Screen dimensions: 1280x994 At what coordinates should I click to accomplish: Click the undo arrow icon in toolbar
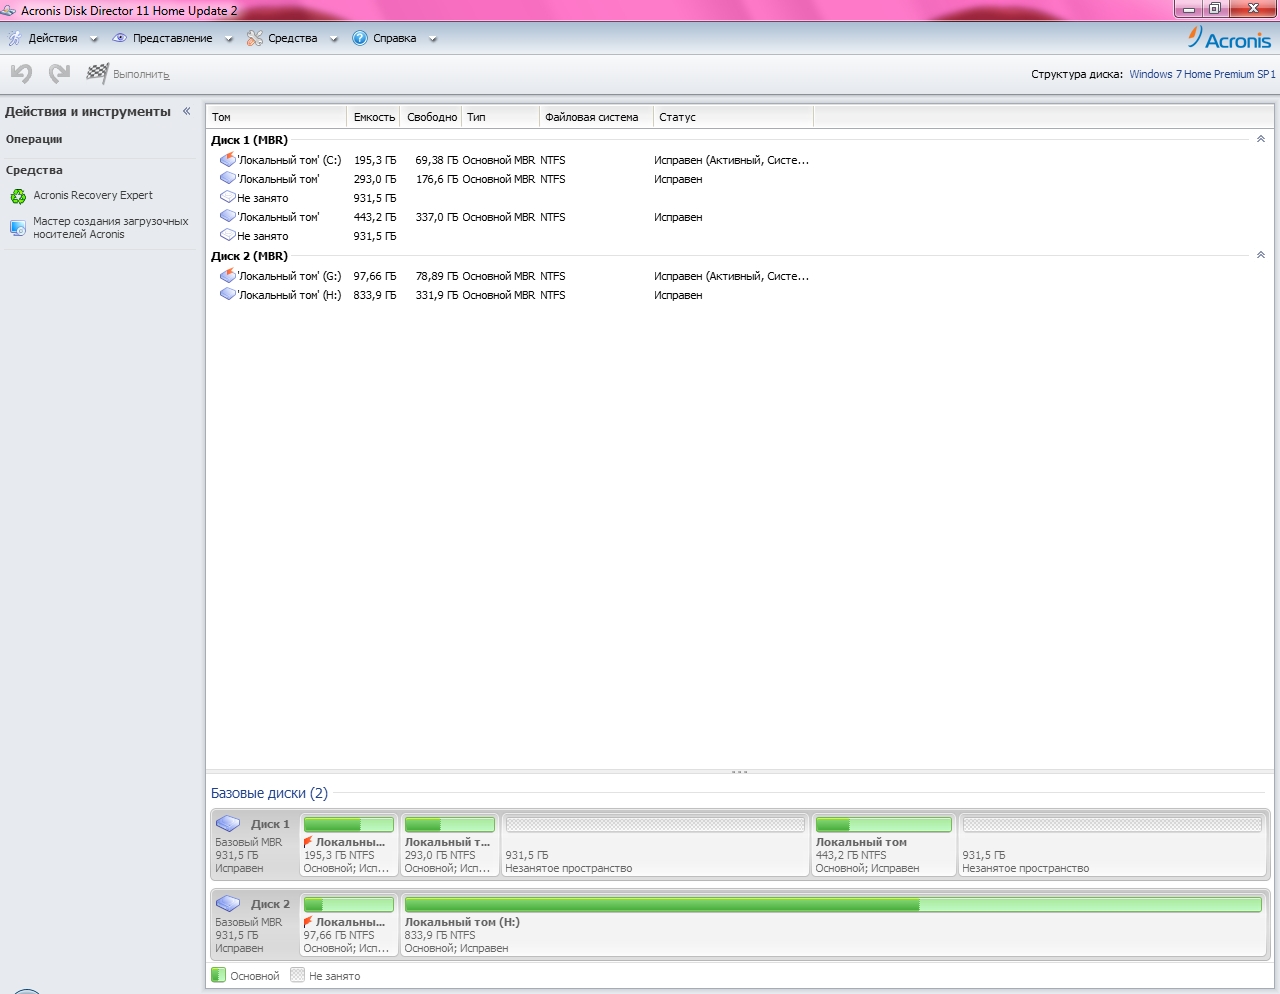tap(21, 73)
